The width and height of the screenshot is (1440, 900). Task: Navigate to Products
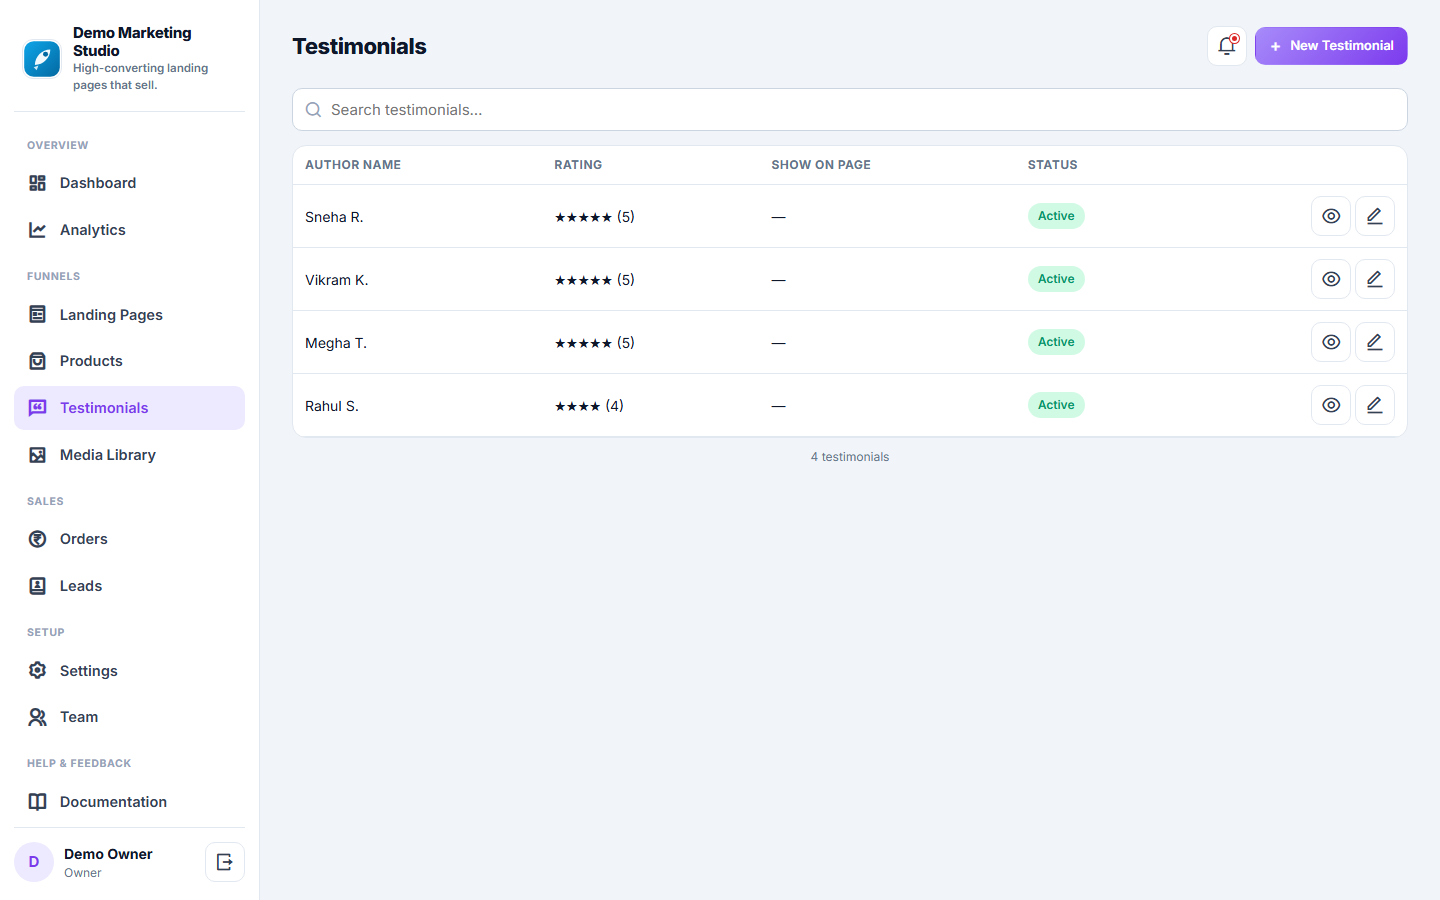pyautogui.click(x=130, y=361)
